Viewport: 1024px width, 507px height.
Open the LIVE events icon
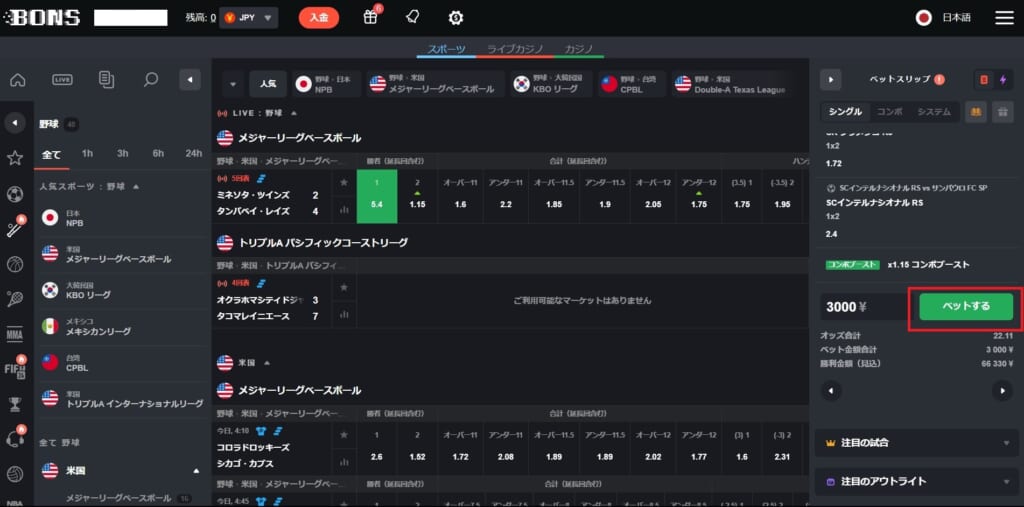(x=62, y=80)
